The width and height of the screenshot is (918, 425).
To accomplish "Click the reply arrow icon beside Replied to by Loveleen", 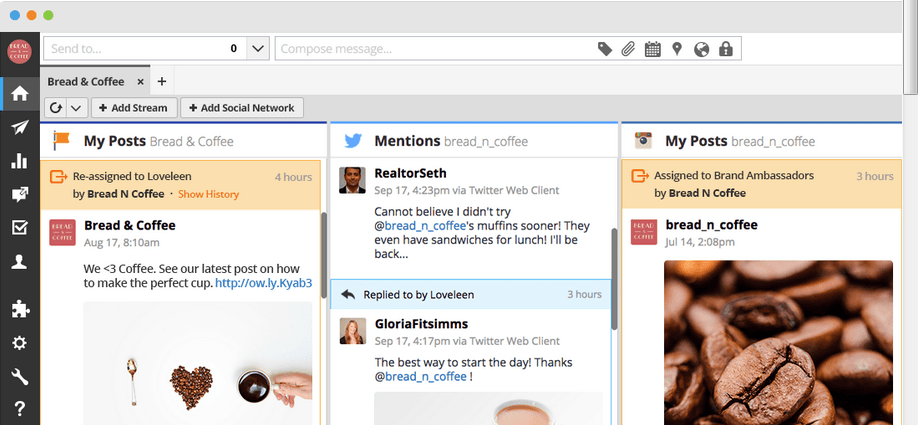I will pyautogui.click(x=348, y=294).
